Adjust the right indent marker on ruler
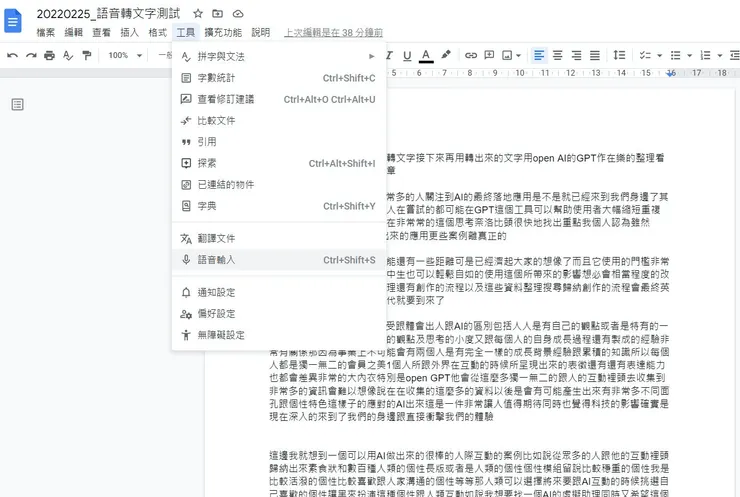This screenshot has height=497, width=740. point(671,73)
